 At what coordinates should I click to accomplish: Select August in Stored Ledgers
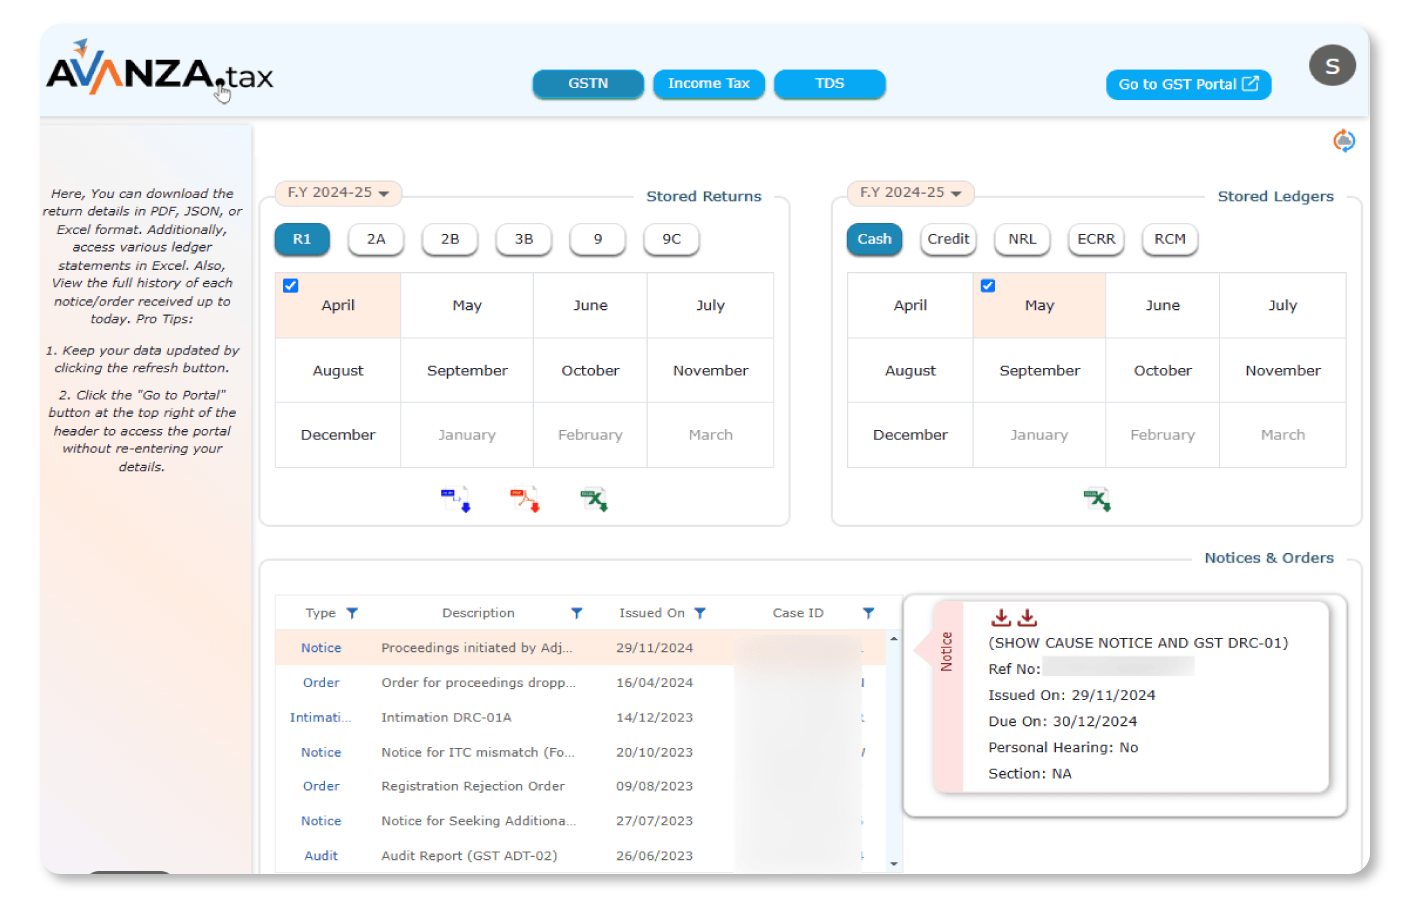pyautogui.click(x=910, y=371)
